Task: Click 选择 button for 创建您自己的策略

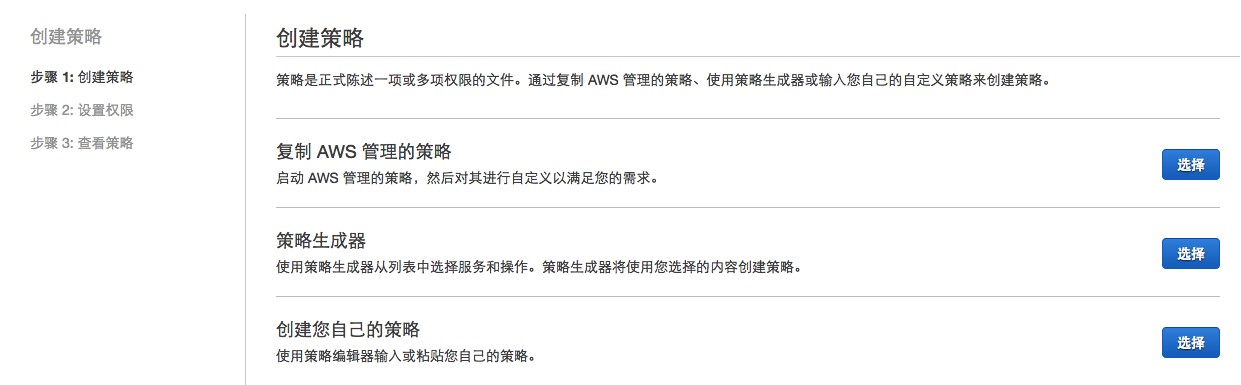Action: [x=1190, y=342]
